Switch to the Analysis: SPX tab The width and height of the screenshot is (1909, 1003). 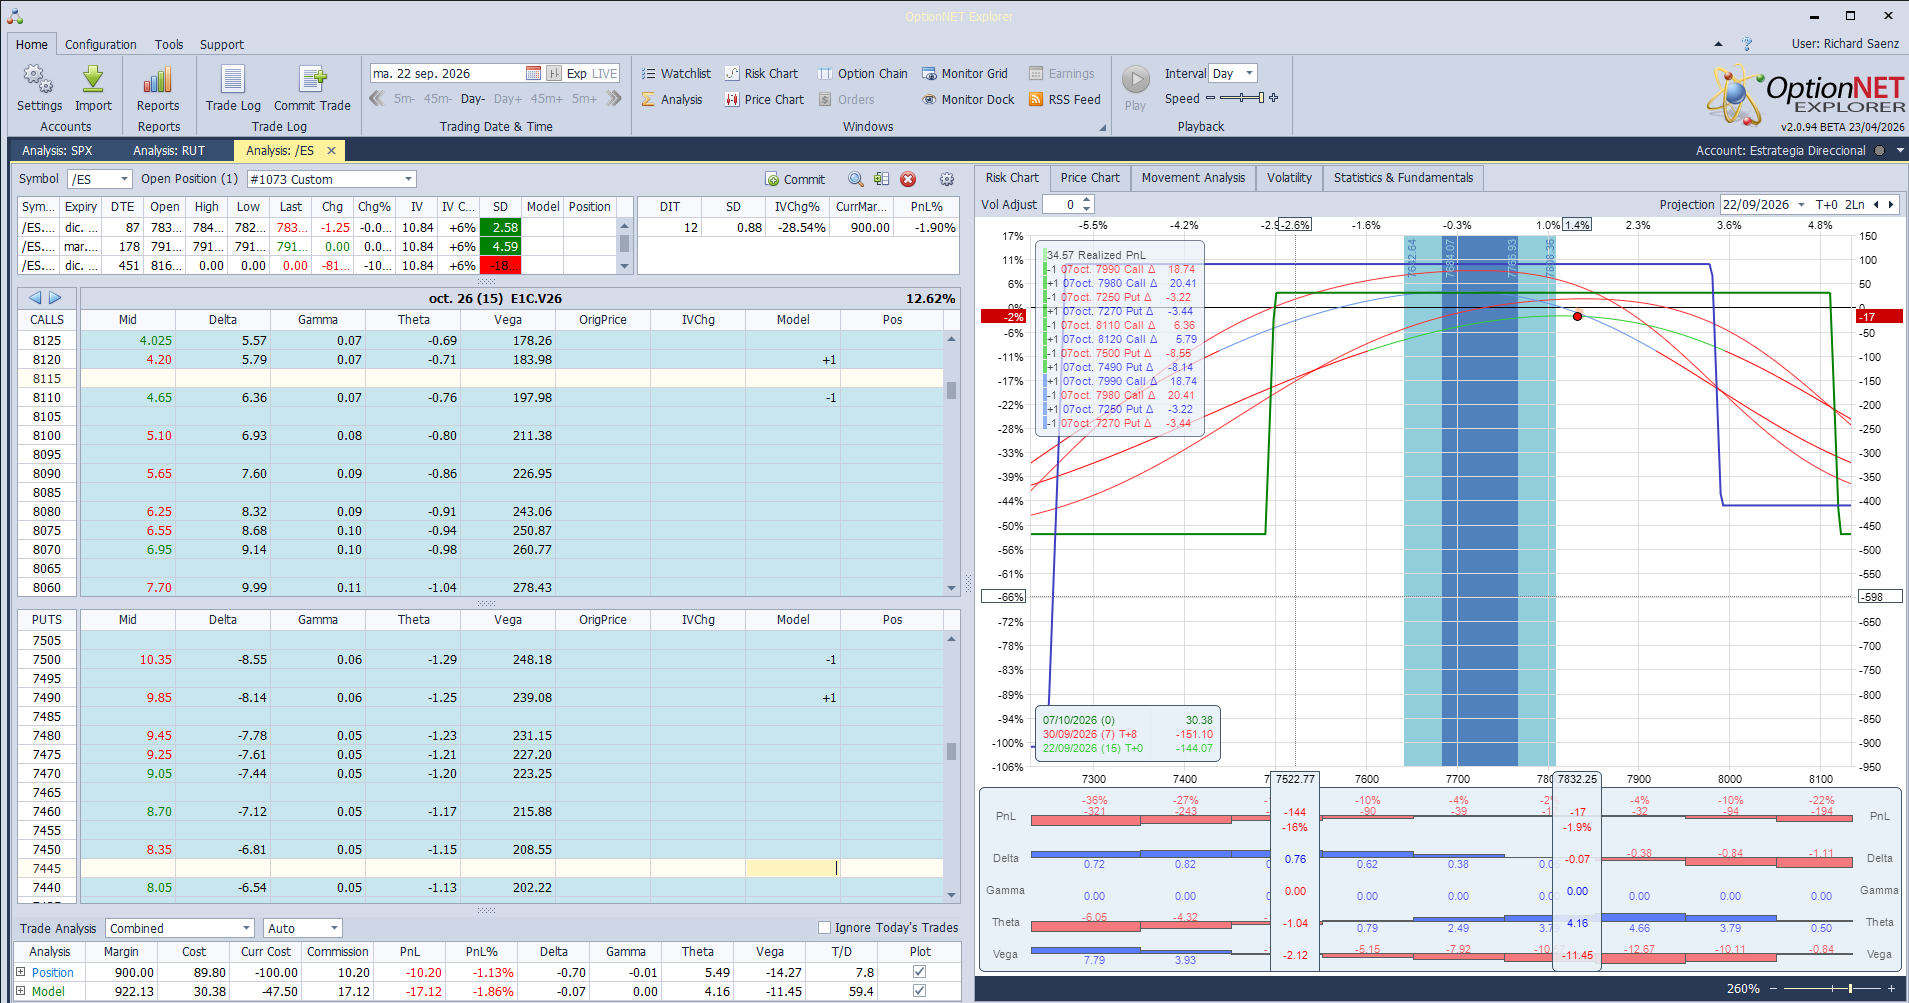(57, 151)
